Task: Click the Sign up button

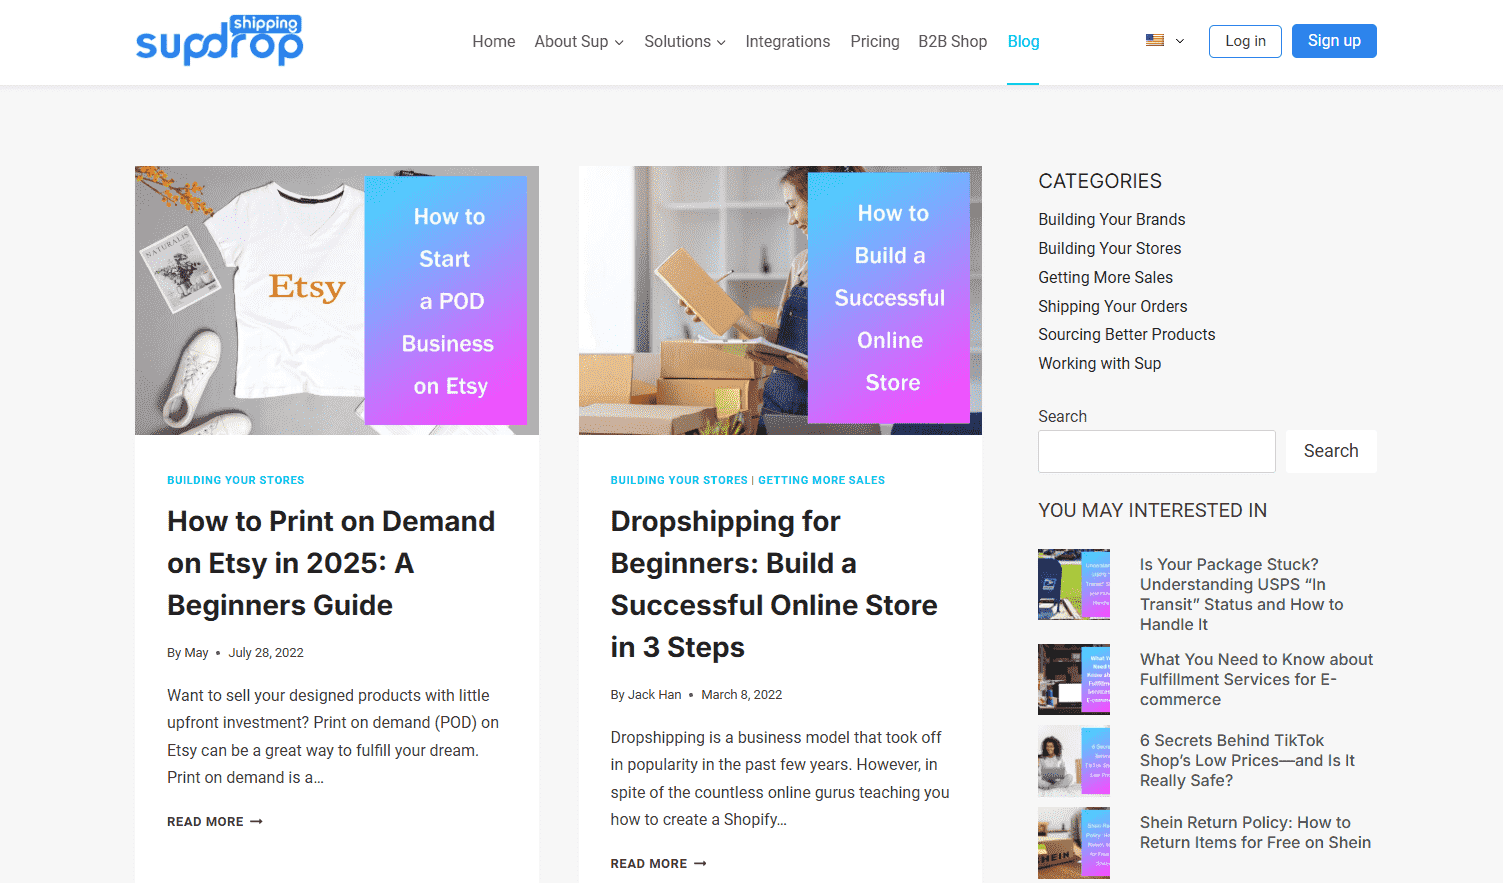Action: coord(1334,40)
